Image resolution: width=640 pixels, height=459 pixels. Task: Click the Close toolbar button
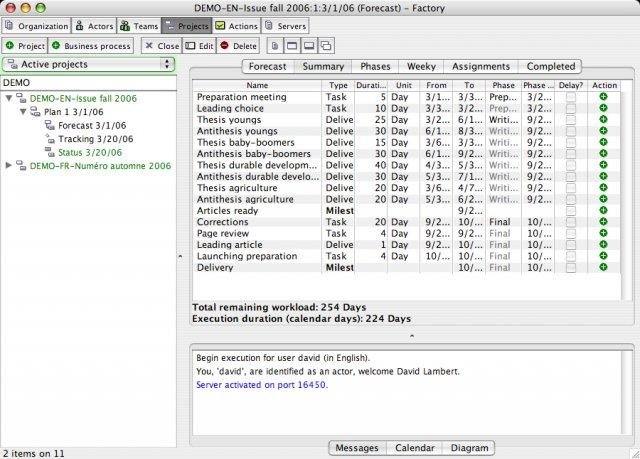point(161,46)
